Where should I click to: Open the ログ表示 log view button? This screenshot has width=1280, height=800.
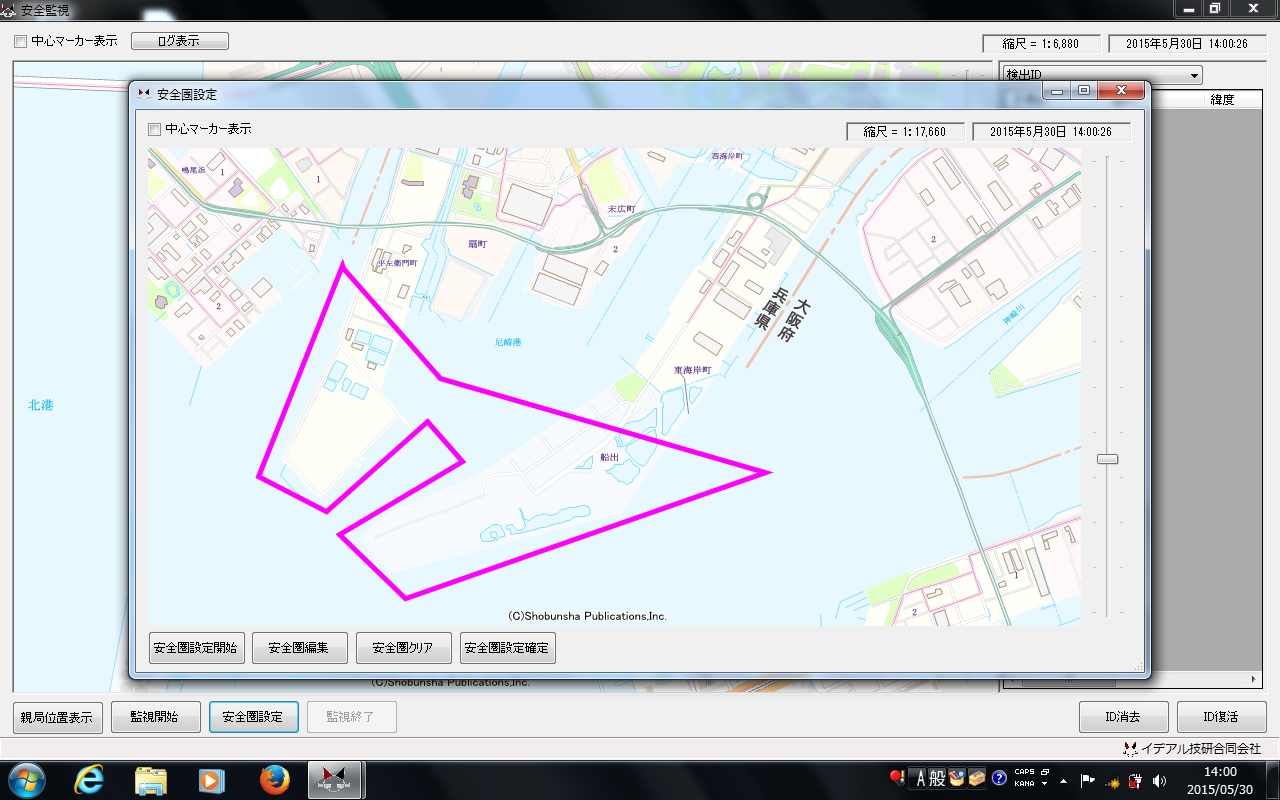pos(179,41)
